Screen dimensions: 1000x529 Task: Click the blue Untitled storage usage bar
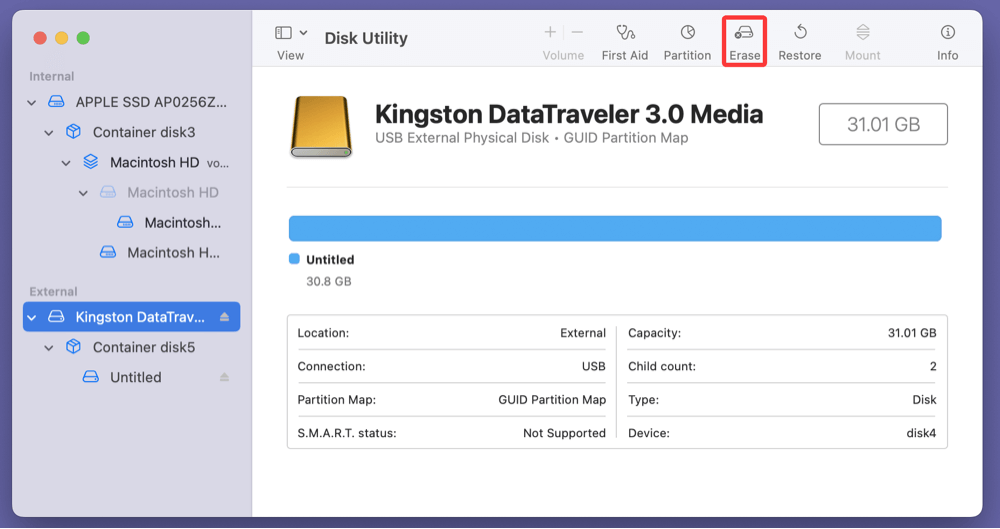(x=614, y=228)
